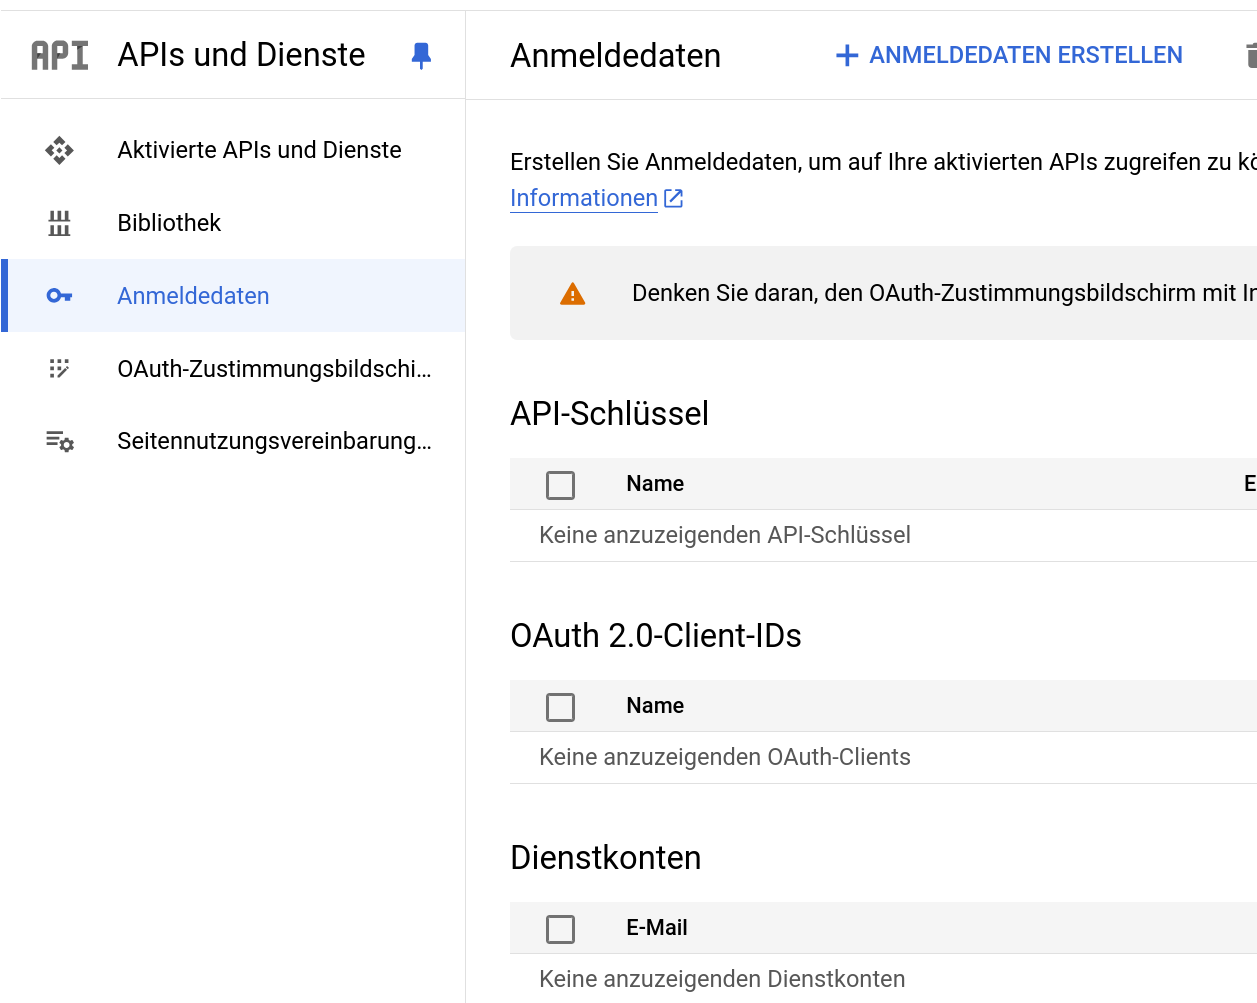
Task: Check the Dienstkonten E-Mail header checkbox
Action: click(560, 929)
